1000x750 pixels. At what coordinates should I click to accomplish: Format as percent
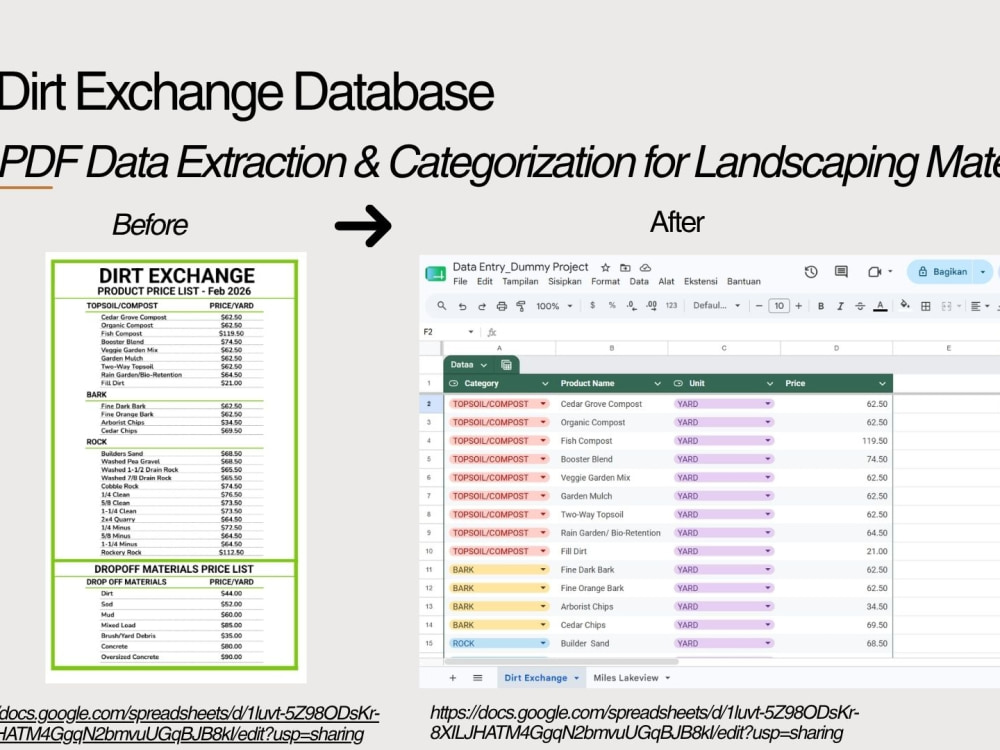pyautogui.click(x=612, y=305)
